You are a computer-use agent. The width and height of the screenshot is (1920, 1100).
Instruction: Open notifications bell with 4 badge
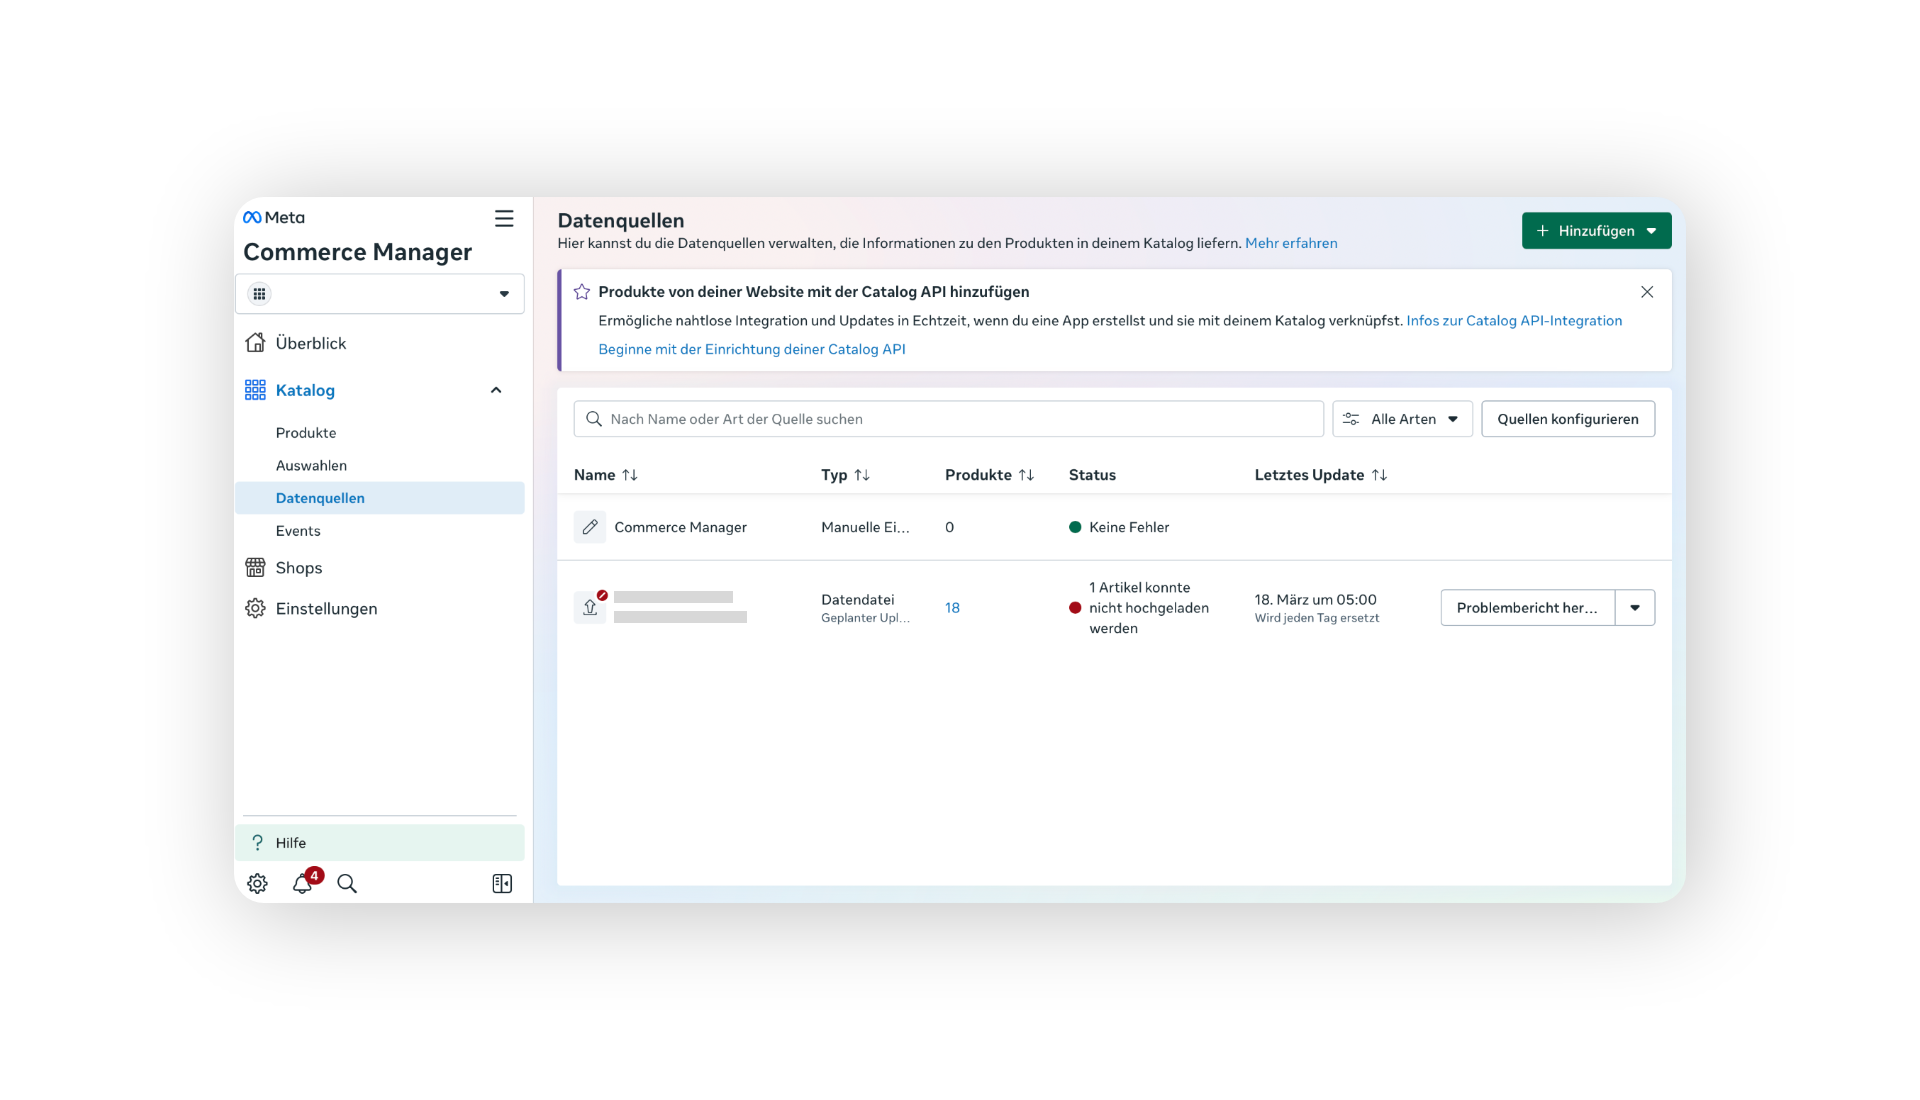tap(303, 883)
